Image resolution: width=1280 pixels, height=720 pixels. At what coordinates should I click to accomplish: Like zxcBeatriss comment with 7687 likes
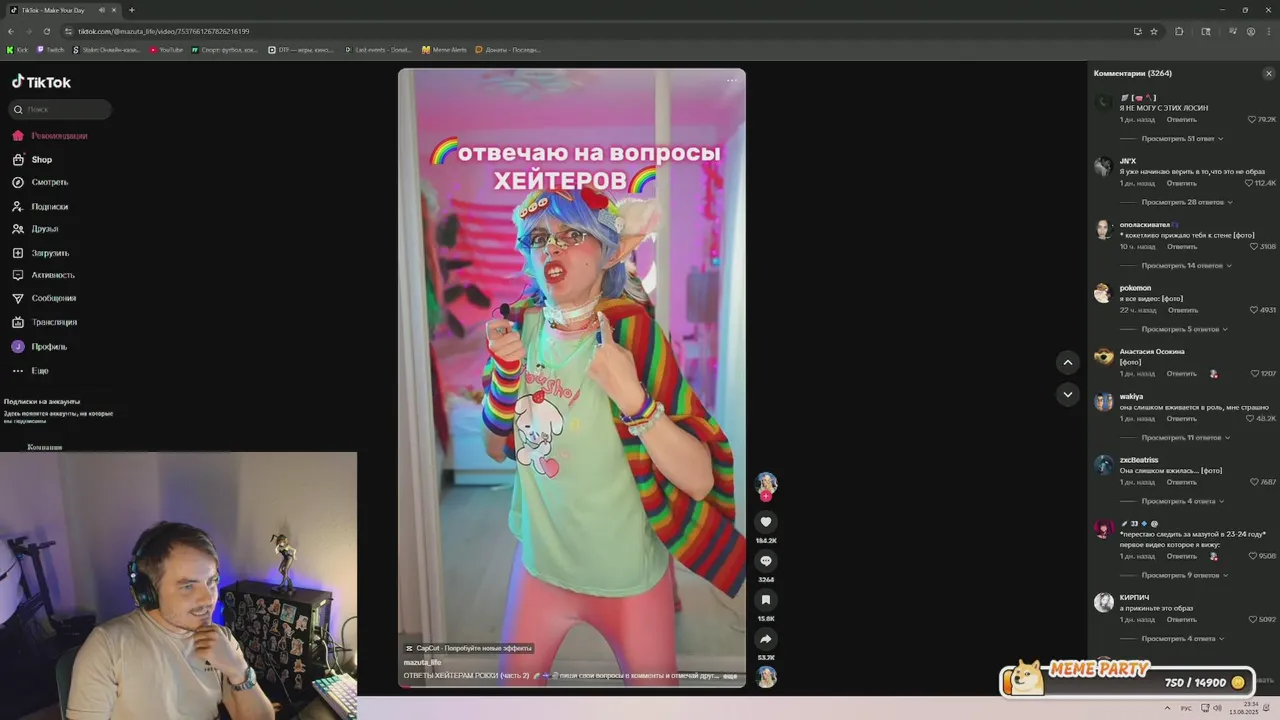point(1254,482)
